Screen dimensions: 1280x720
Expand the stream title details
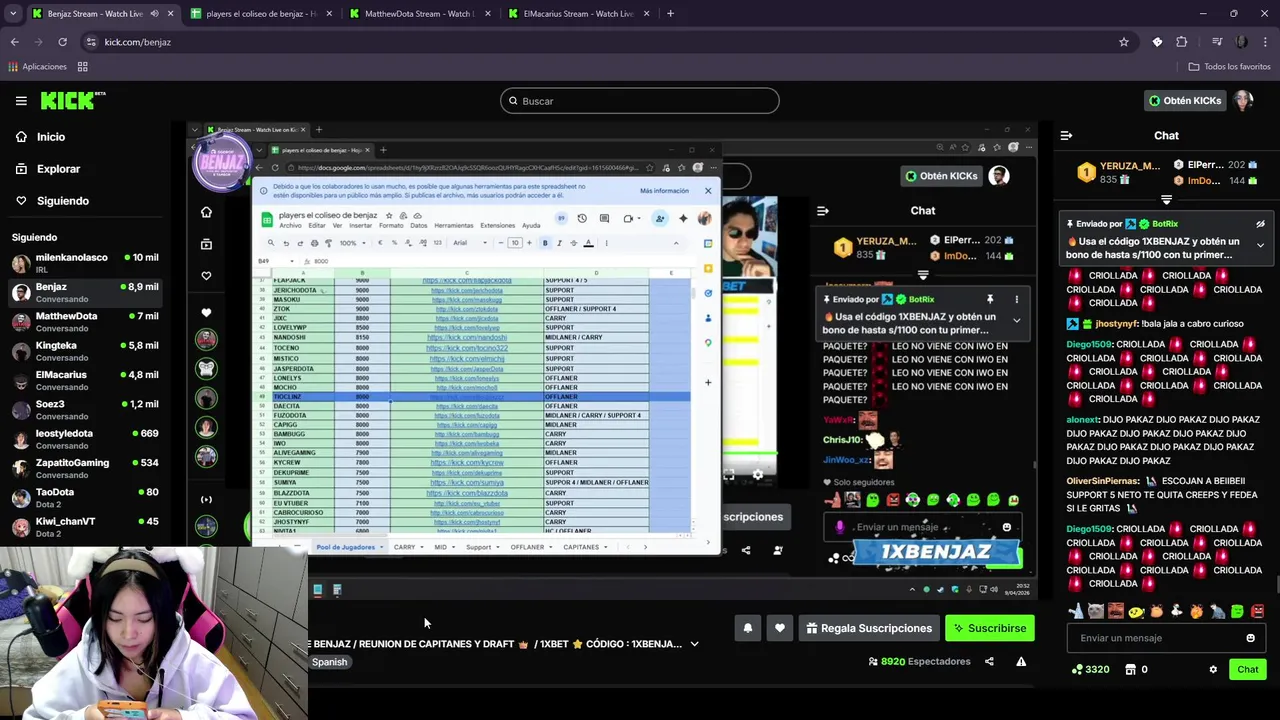tap(694, 644)
